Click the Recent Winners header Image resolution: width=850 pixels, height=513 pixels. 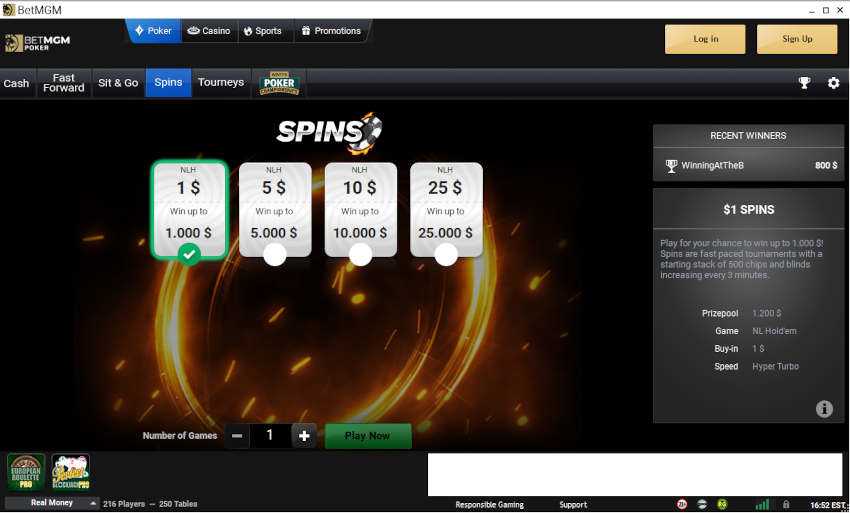coord(748,136)
